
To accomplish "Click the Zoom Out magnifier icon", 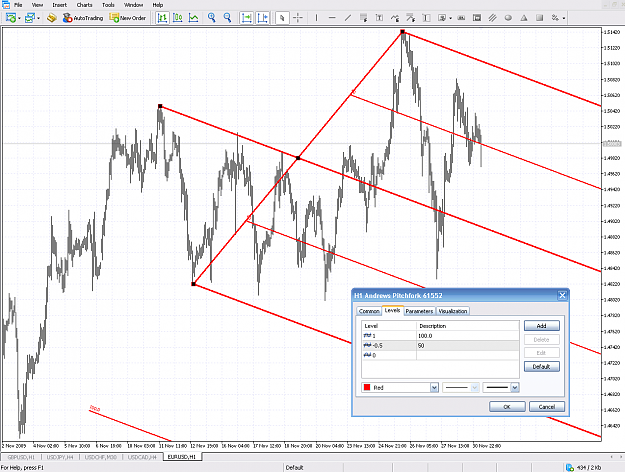I will pyautogui.click(x=227, y=18).
